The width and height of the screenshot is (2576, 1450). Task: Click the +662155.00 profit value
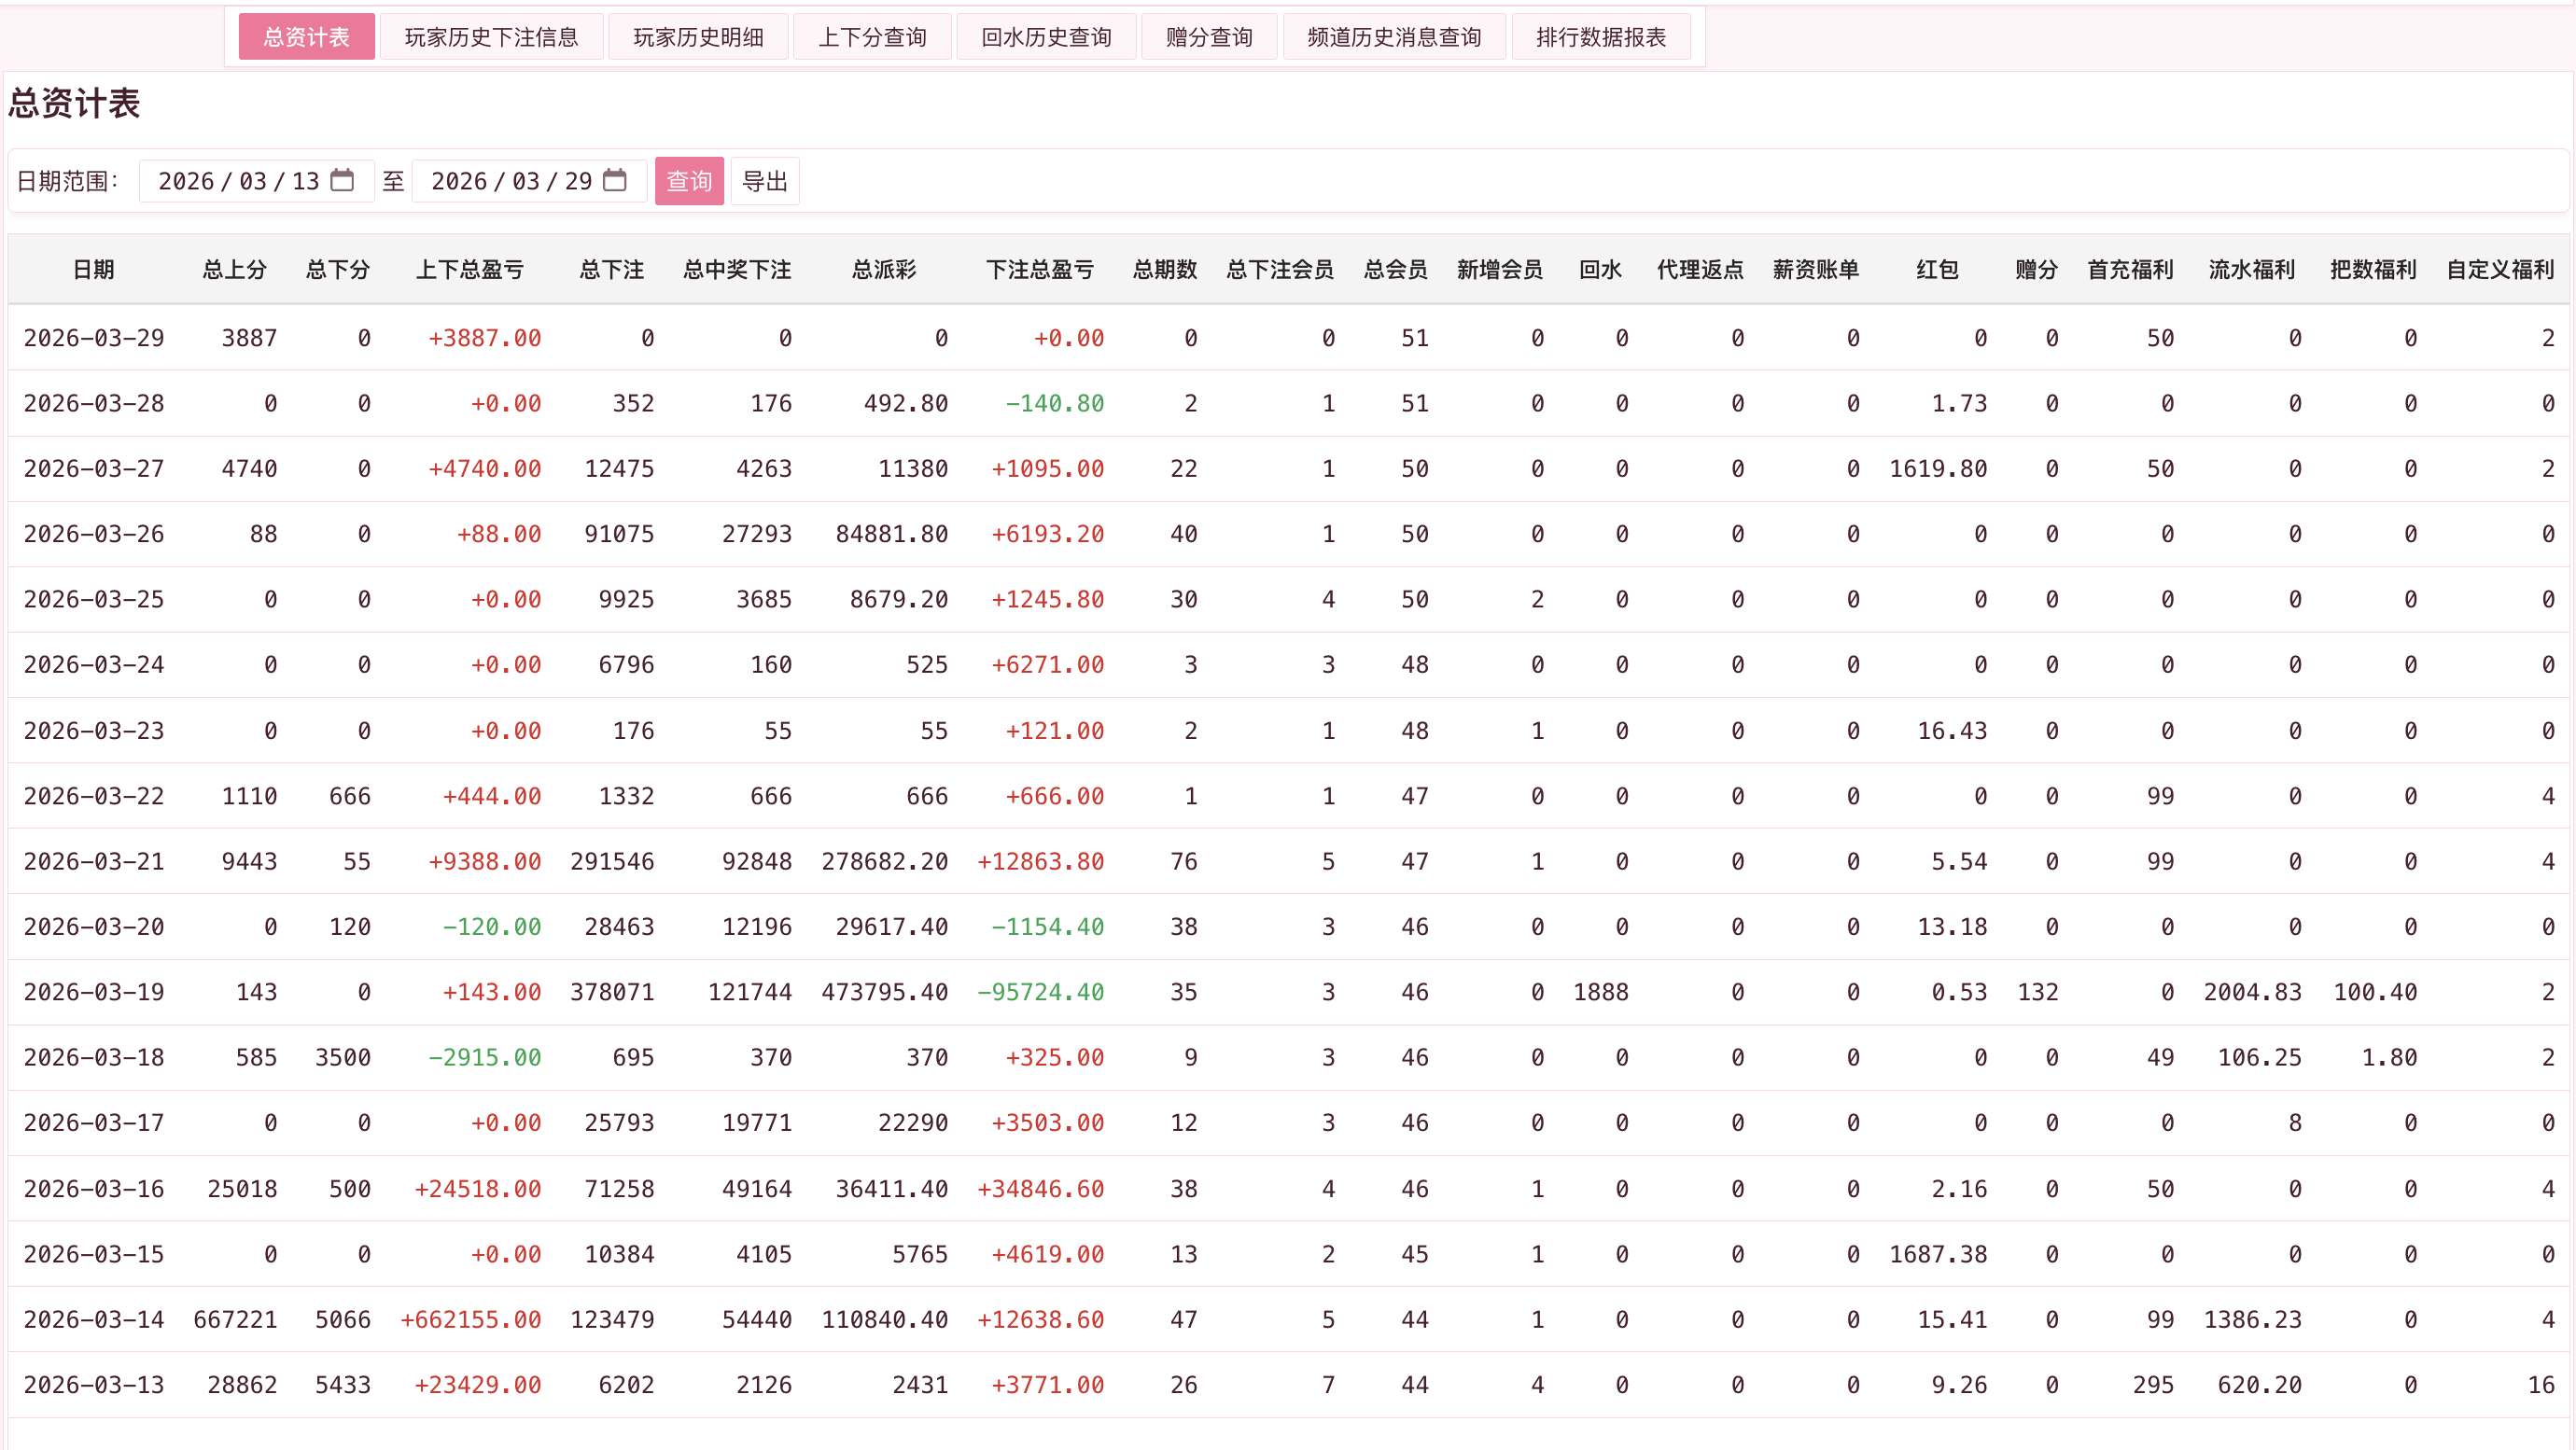click(x=470, y=1319)
